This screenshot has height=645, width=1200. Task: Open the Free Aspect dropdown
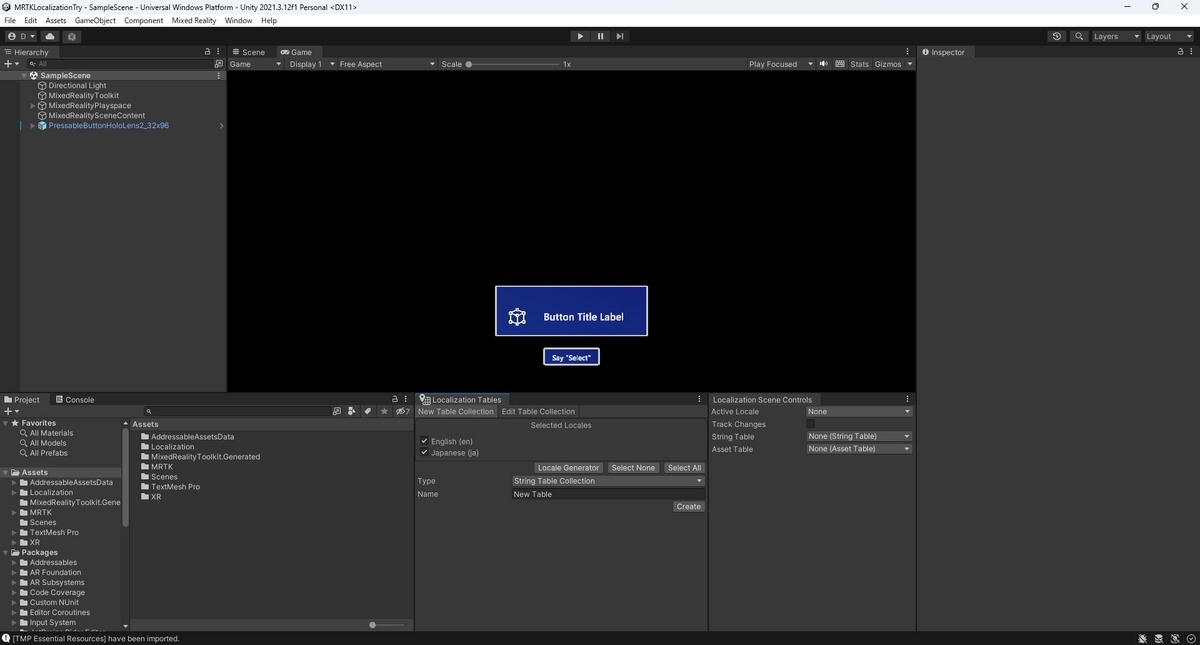[387, 64]
